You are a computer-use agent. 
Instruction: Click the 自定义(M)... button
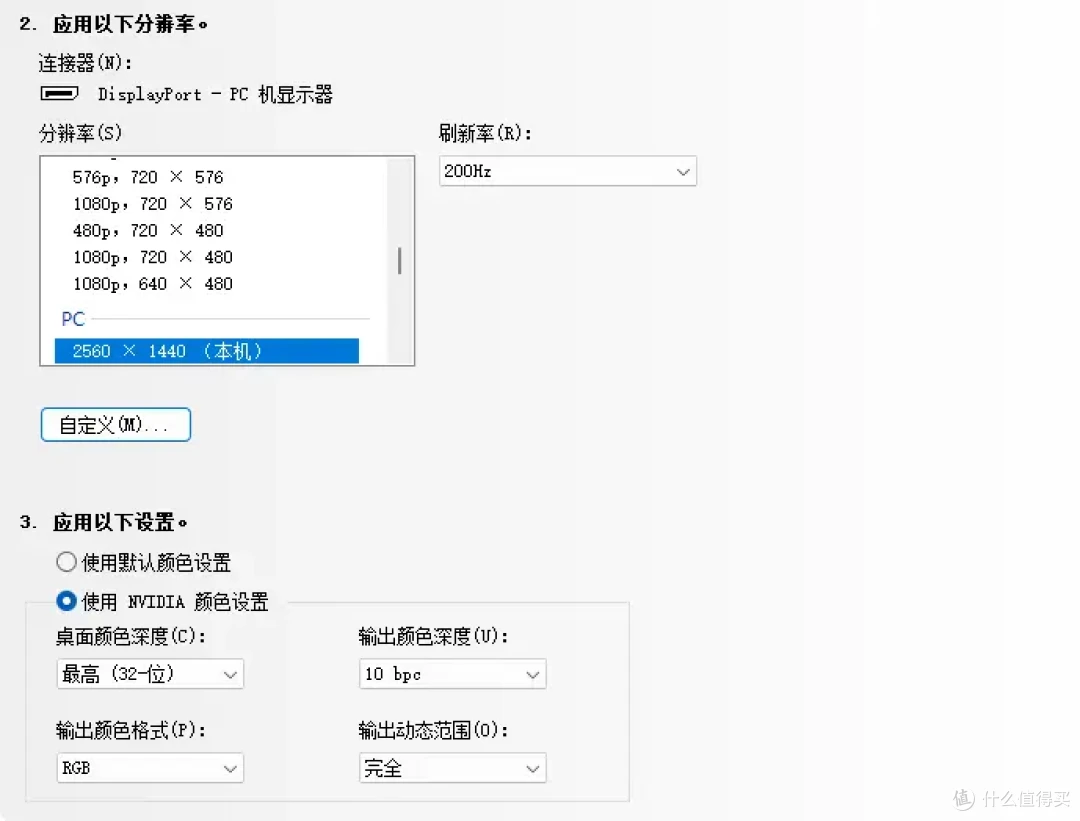[116, 424]
